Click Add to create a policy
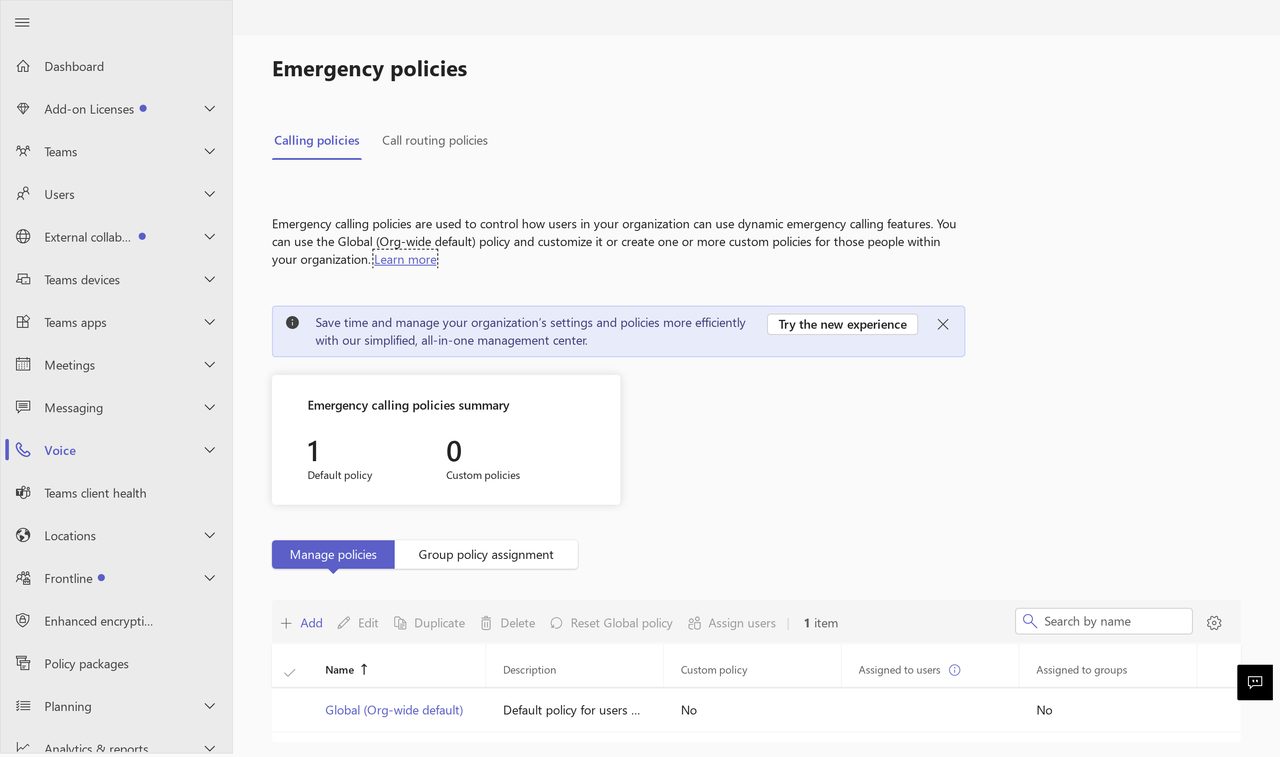The width and height of the screenshot is (1280, 757). point(301,623)
